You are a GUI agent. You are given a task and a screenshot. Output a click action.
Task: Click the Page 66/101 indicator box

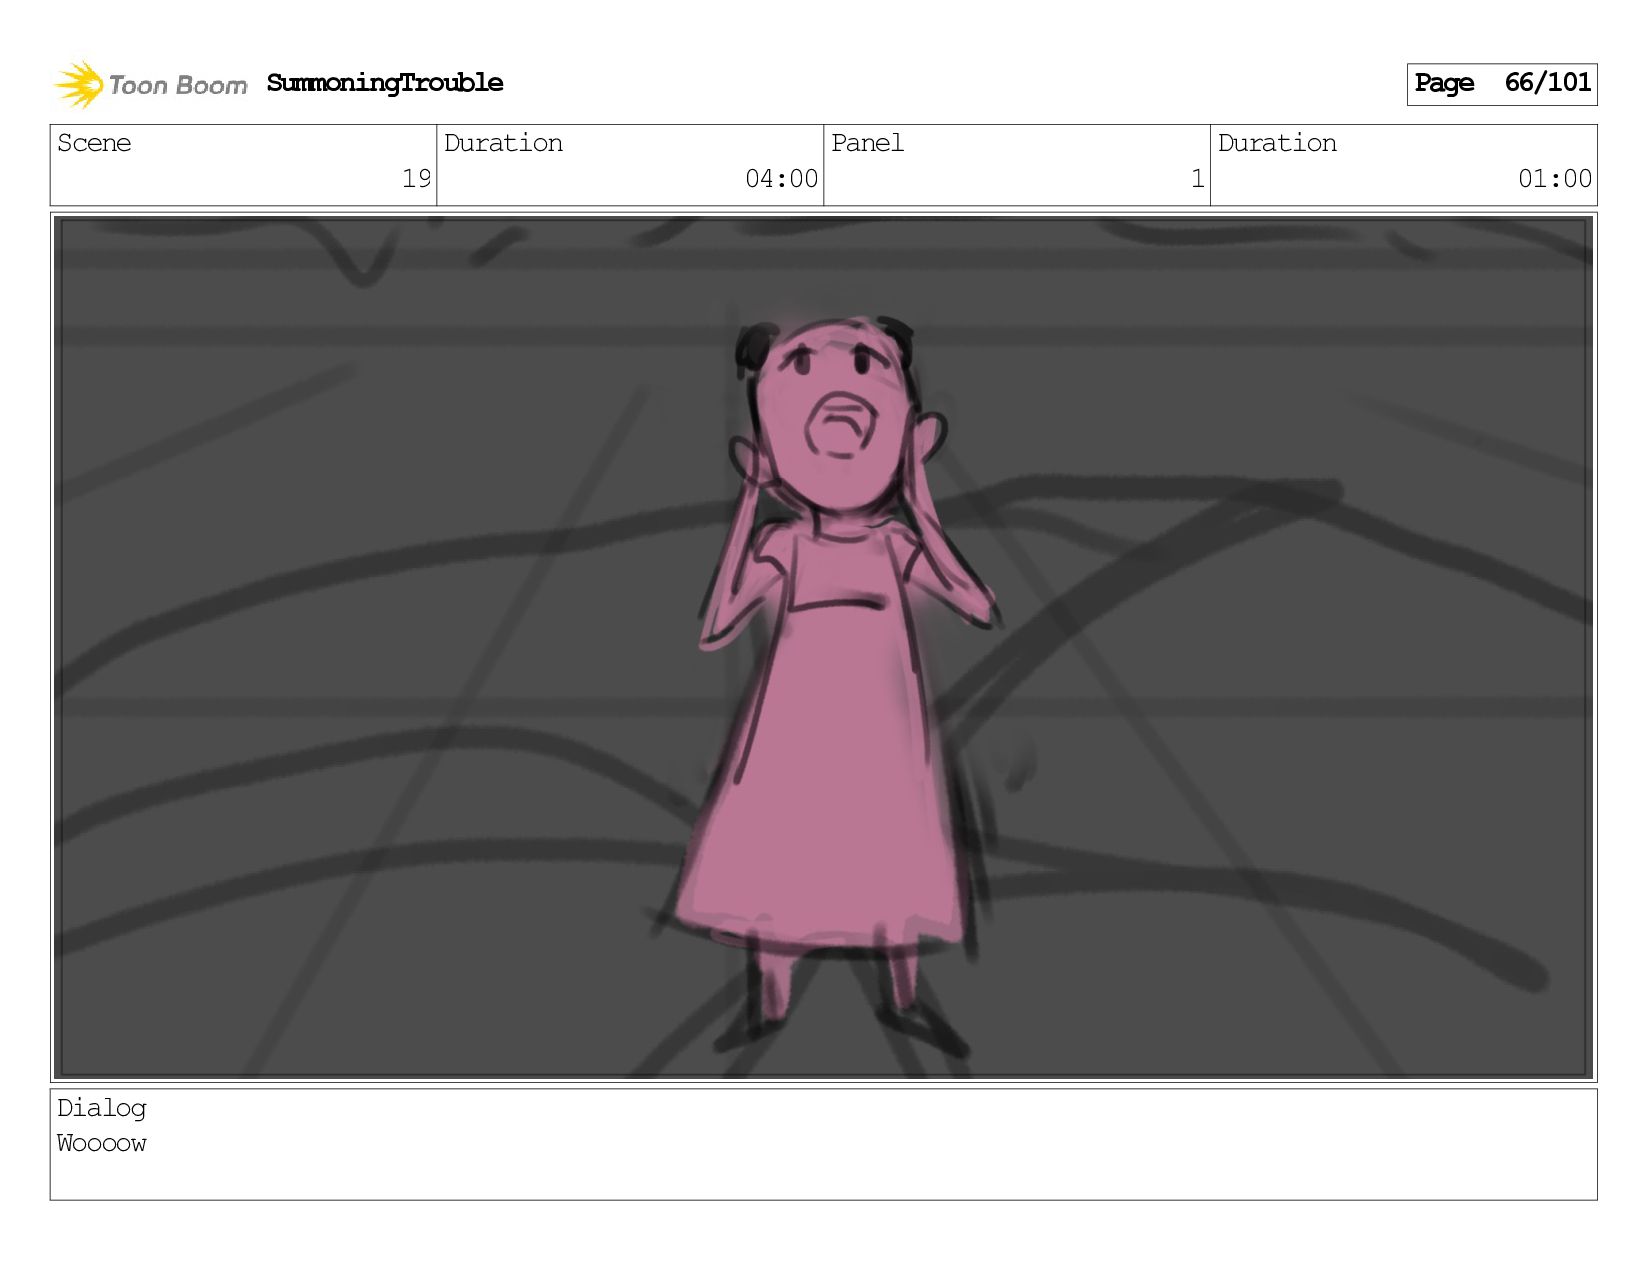point(1501,84)
